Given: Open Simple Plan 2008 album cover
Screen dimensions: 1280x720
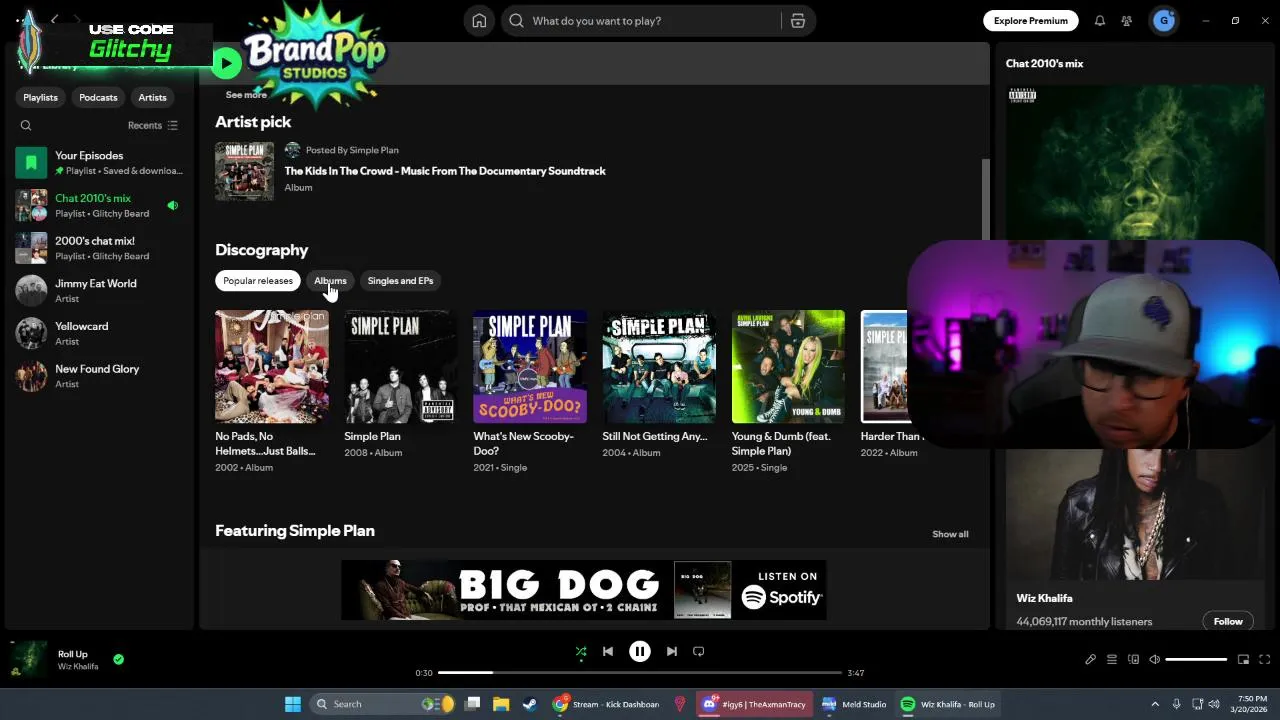Looking at the screenshot, I should pyautogui.click(x=401, y=366).
